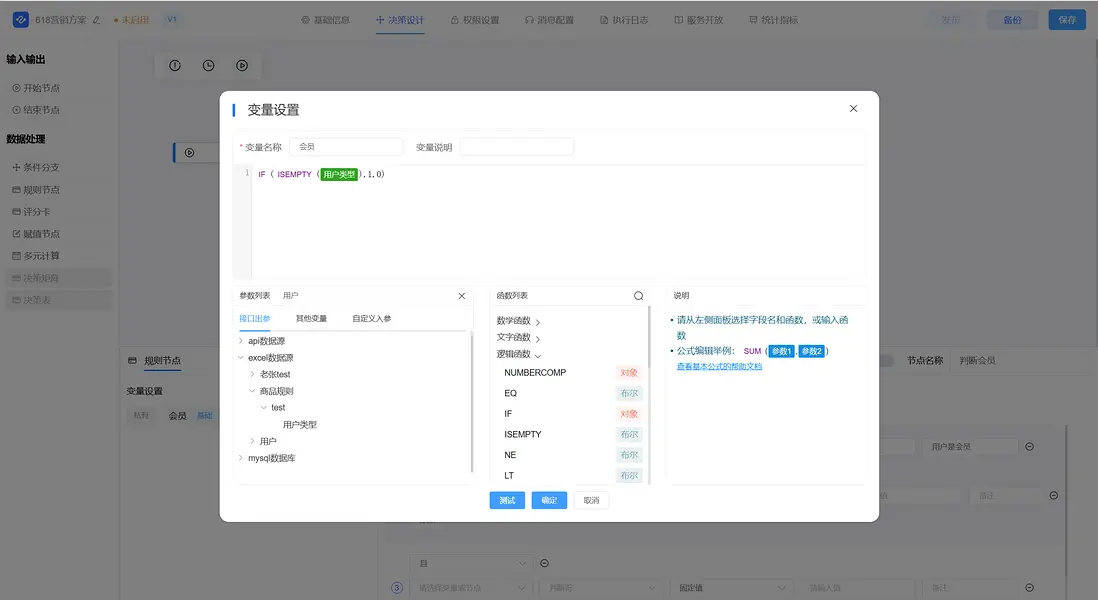
Task: Click the app logo icon
Action: pos(21,20)
